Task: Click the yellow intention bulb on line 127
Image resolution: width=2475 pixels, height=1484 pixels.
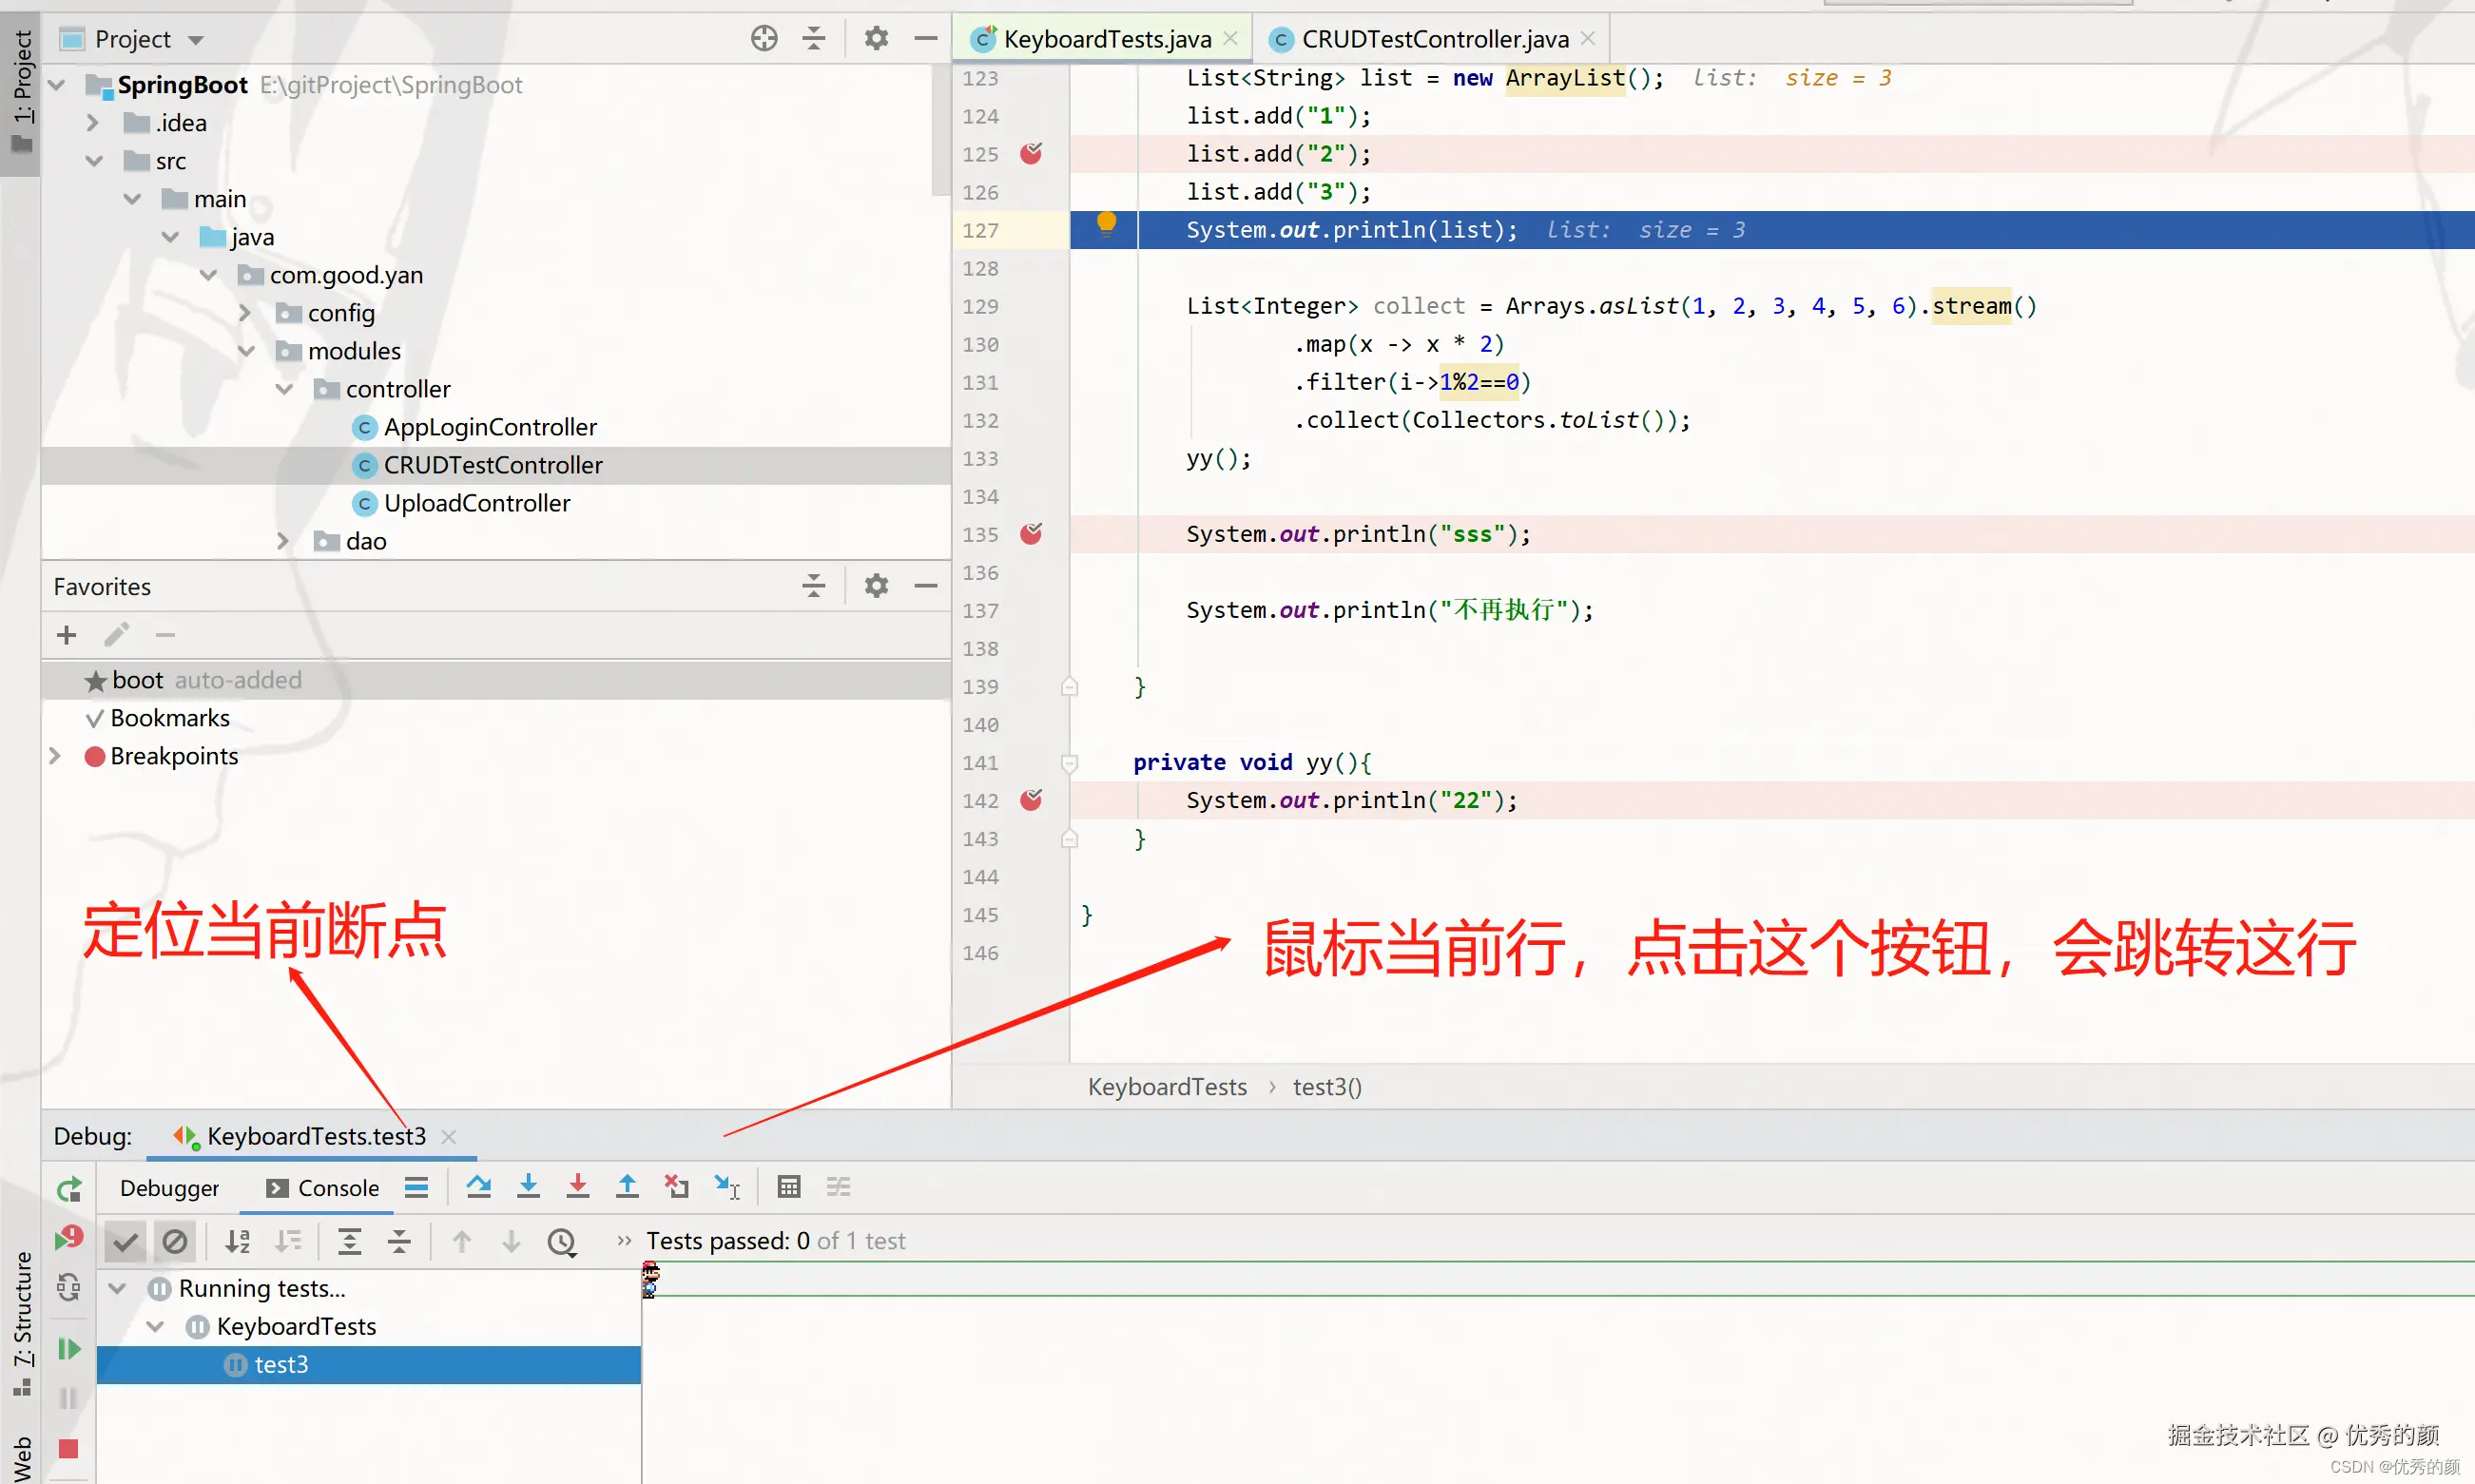Action: [x=1106, y=223]
